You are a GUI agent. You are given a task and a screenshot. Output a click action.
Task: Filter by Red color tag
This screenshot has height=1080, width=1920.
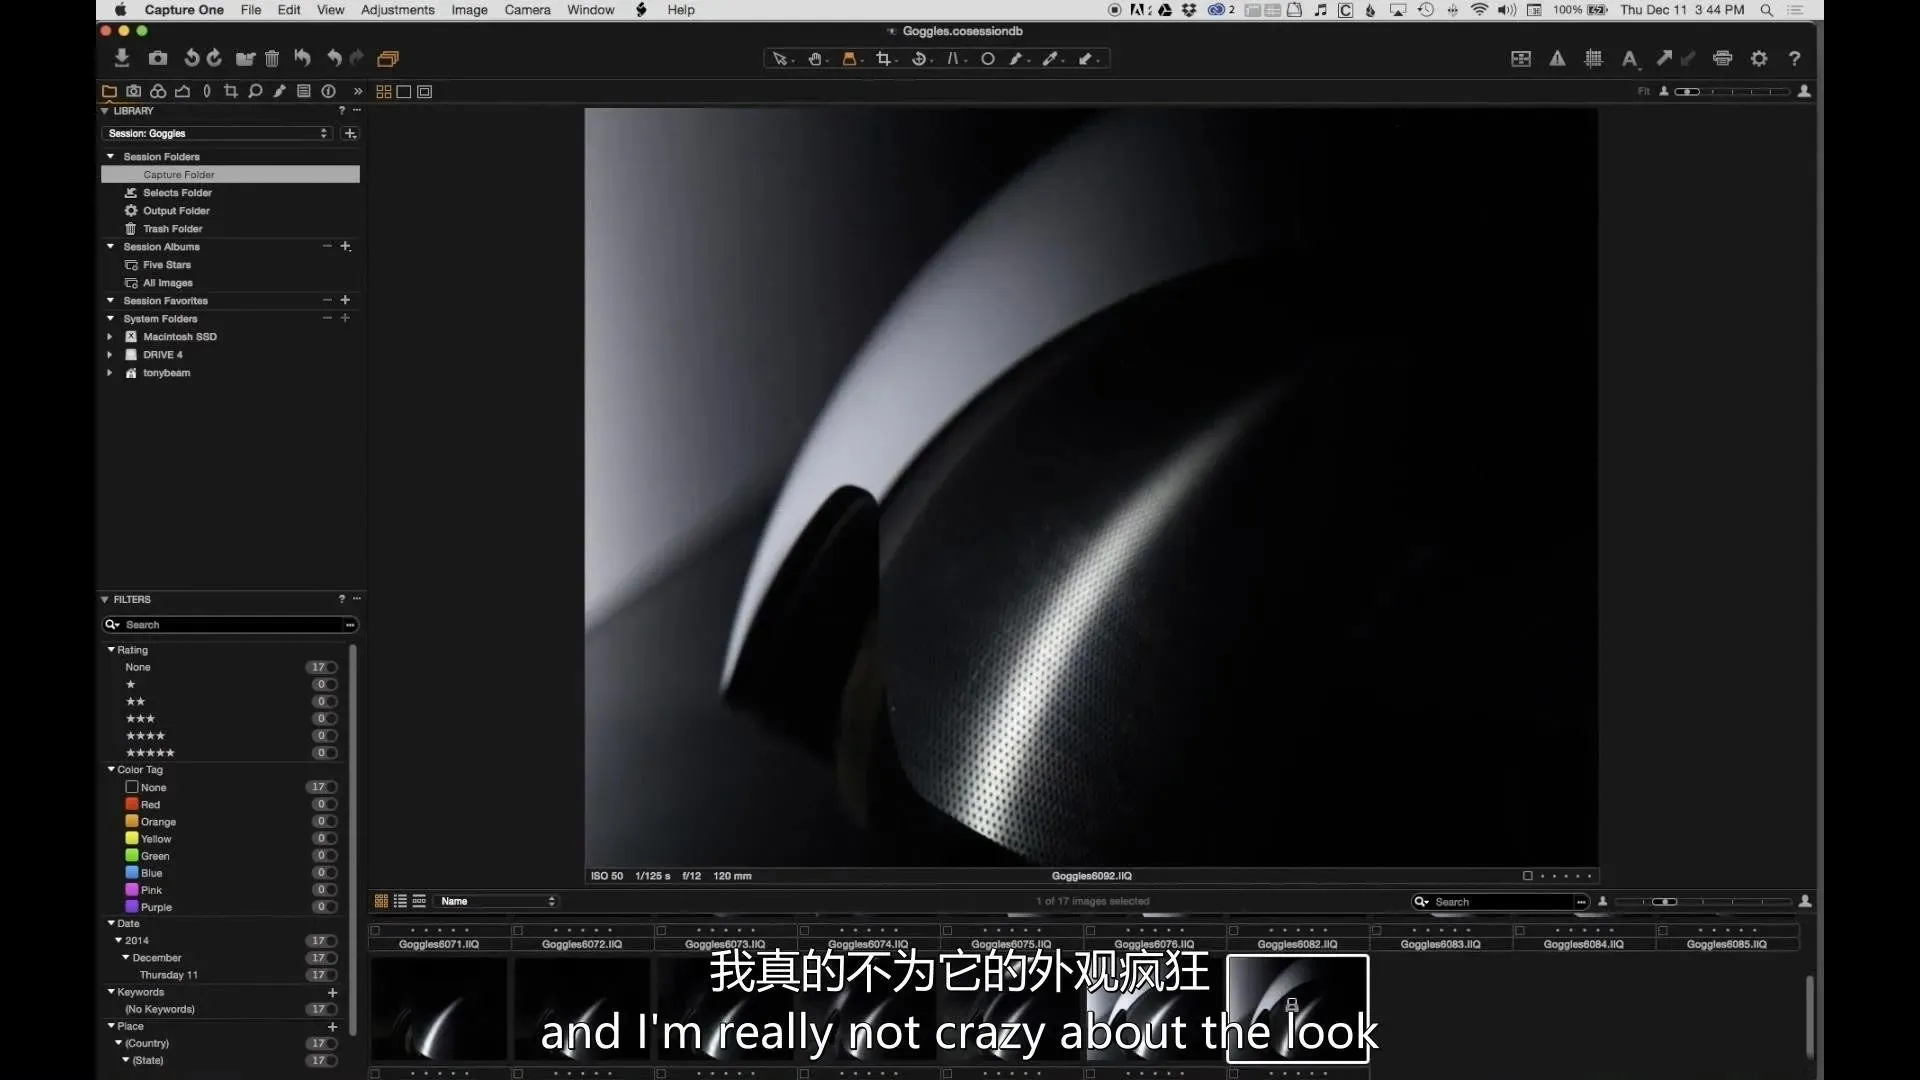[x=150, y=804]
